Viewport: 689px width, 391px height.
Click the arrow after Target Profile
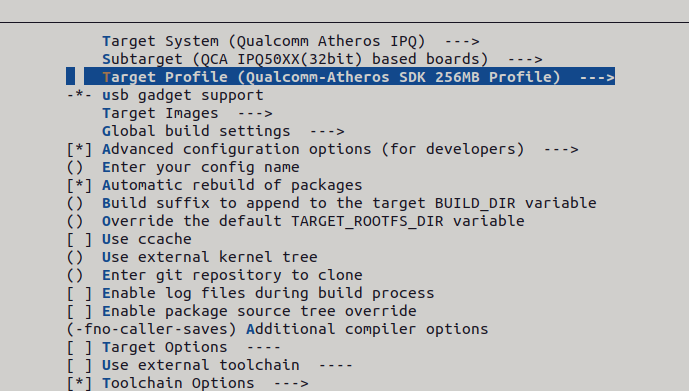pos(597,78)
